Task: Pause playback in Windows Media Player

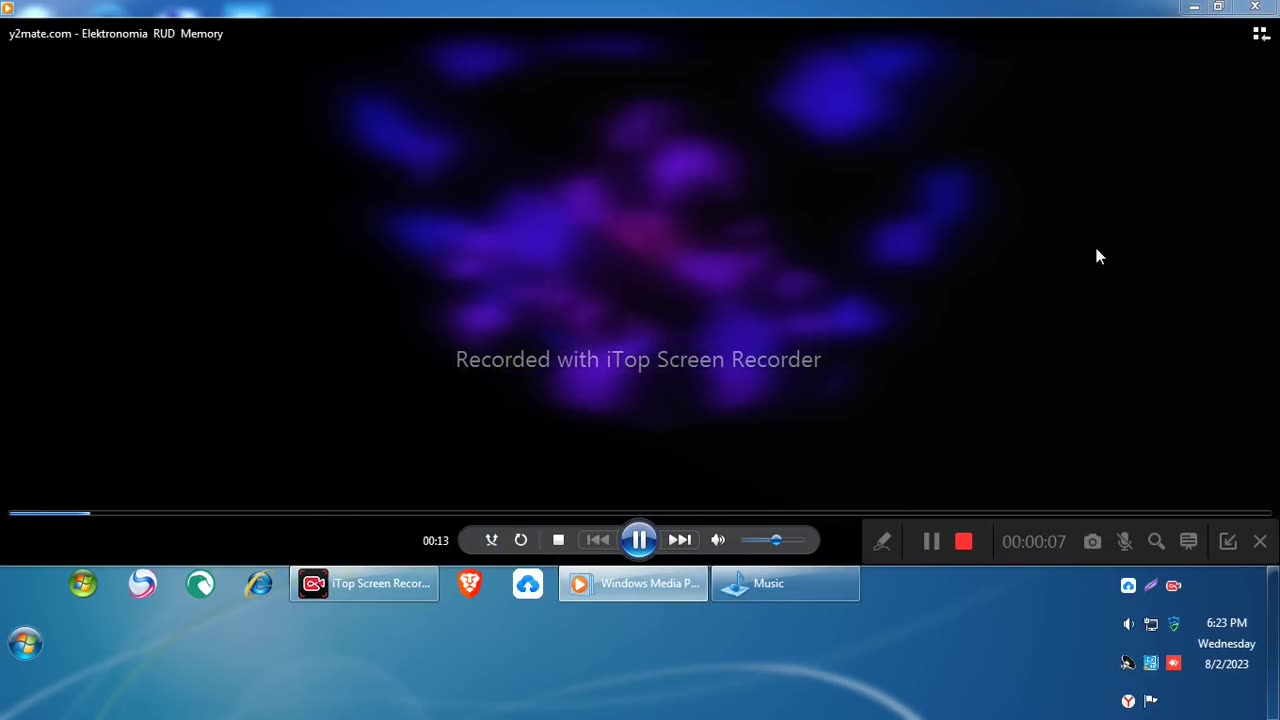Action: 639,540
